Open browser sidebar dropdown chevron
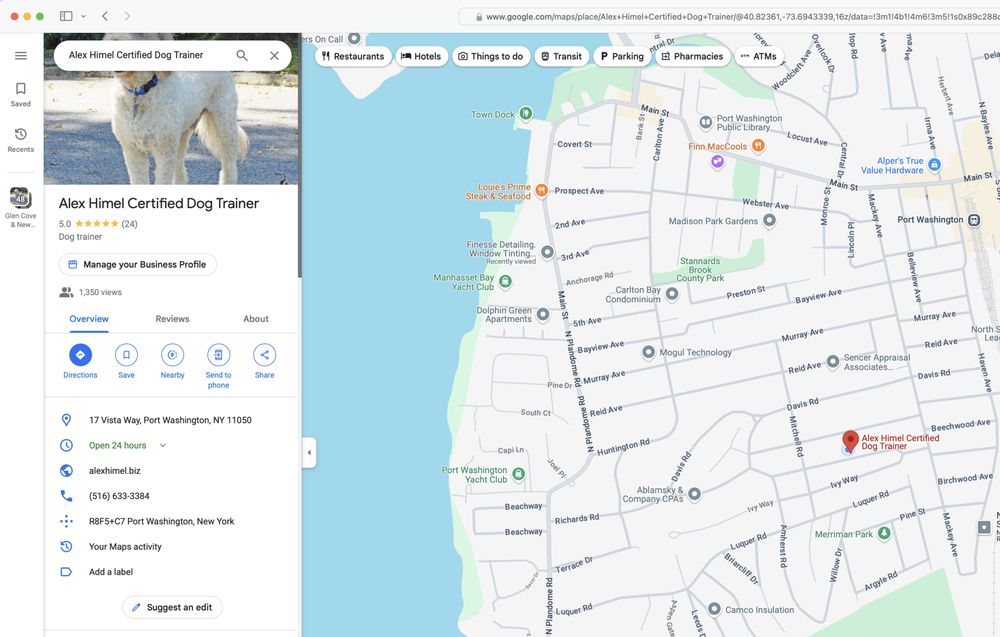This screenshot has width=1000, height=637. pyautogui.click(x=83, y=17)
